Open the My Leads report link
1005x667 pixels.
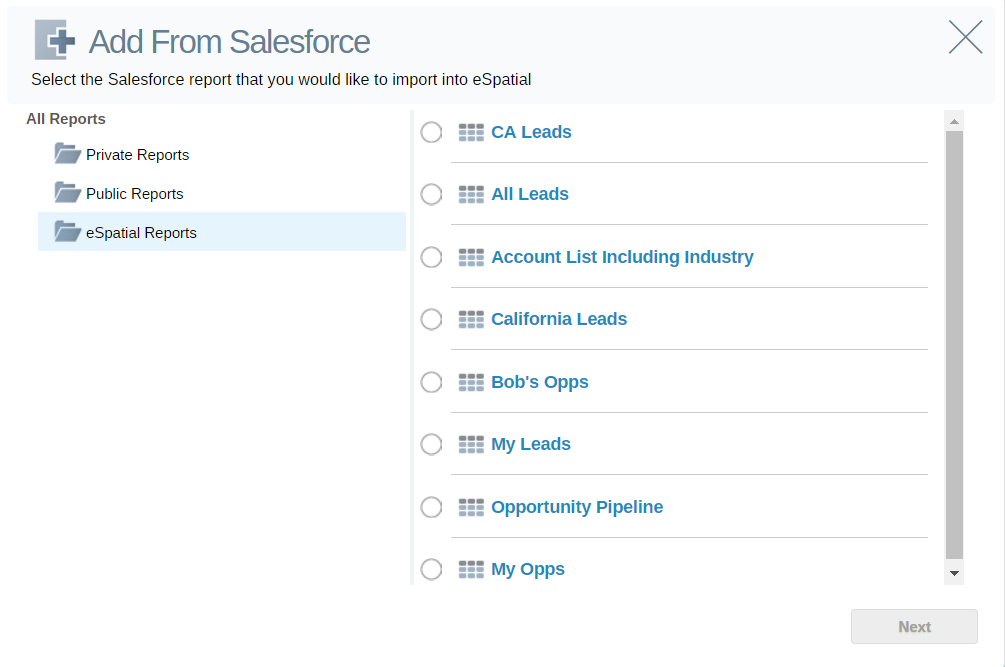click(x=531, y=445)
